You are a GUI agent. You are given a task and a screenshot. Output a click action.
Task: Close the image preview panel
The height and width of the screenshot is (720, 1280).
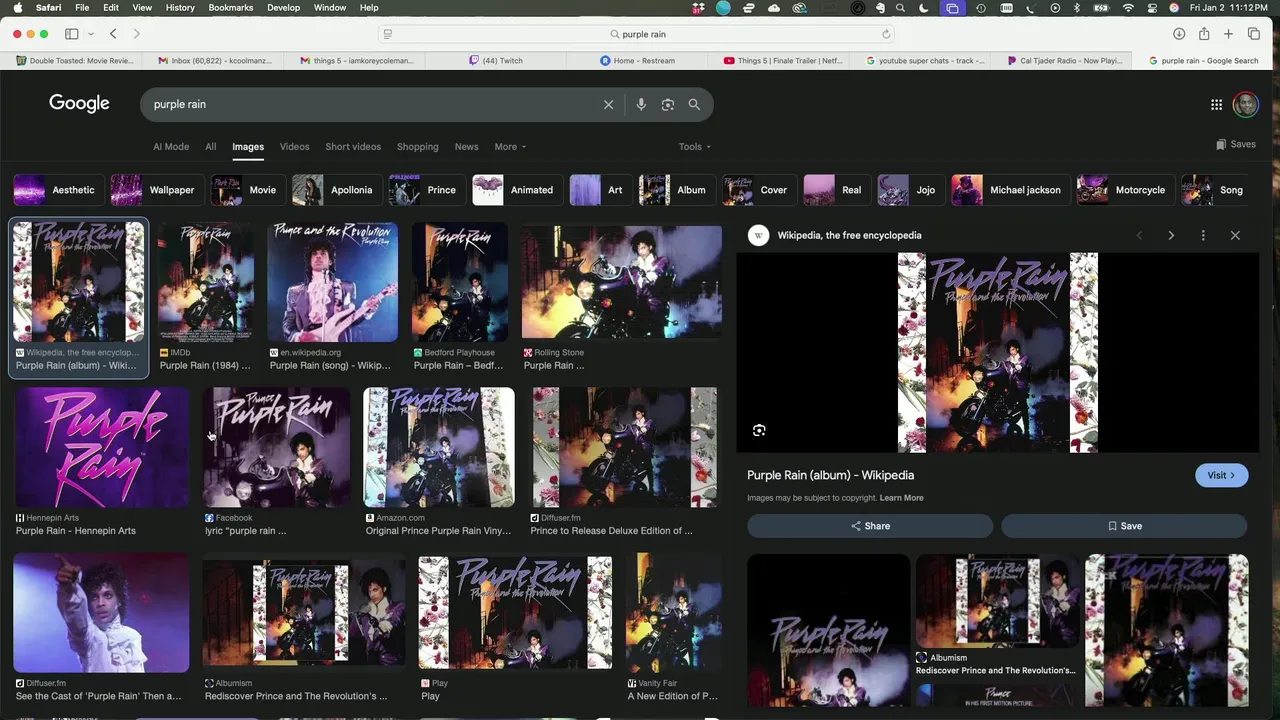point(1235,235)
